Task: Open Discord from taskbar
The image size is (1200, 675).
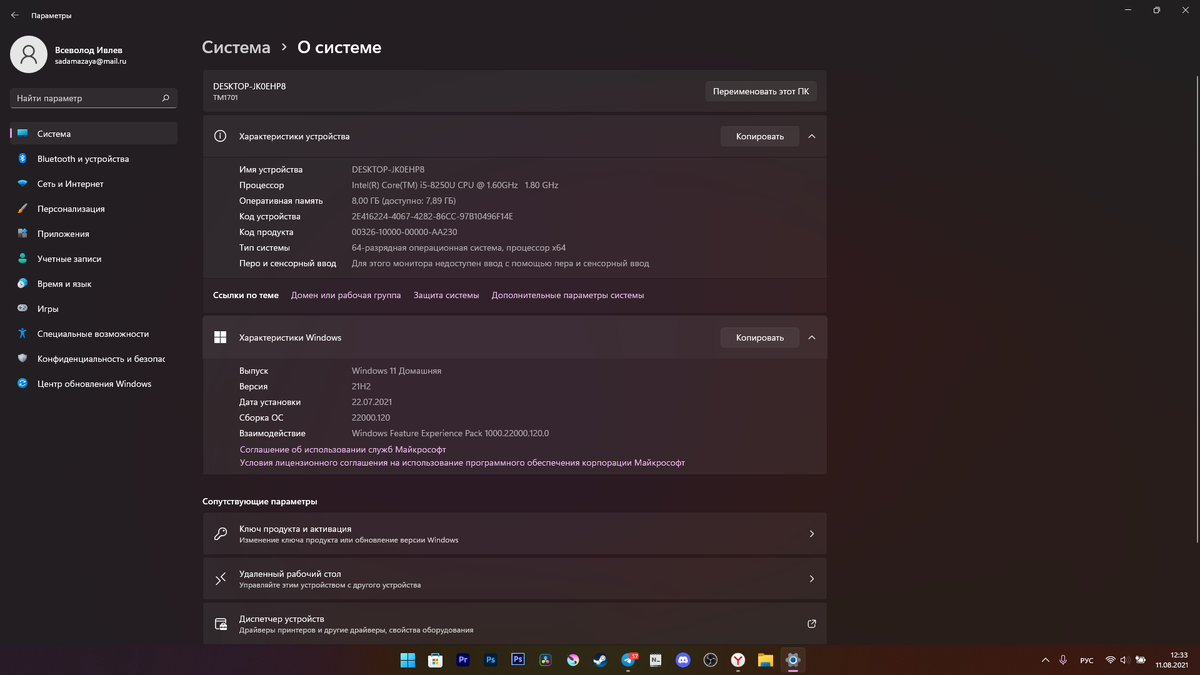Action: 683,660
